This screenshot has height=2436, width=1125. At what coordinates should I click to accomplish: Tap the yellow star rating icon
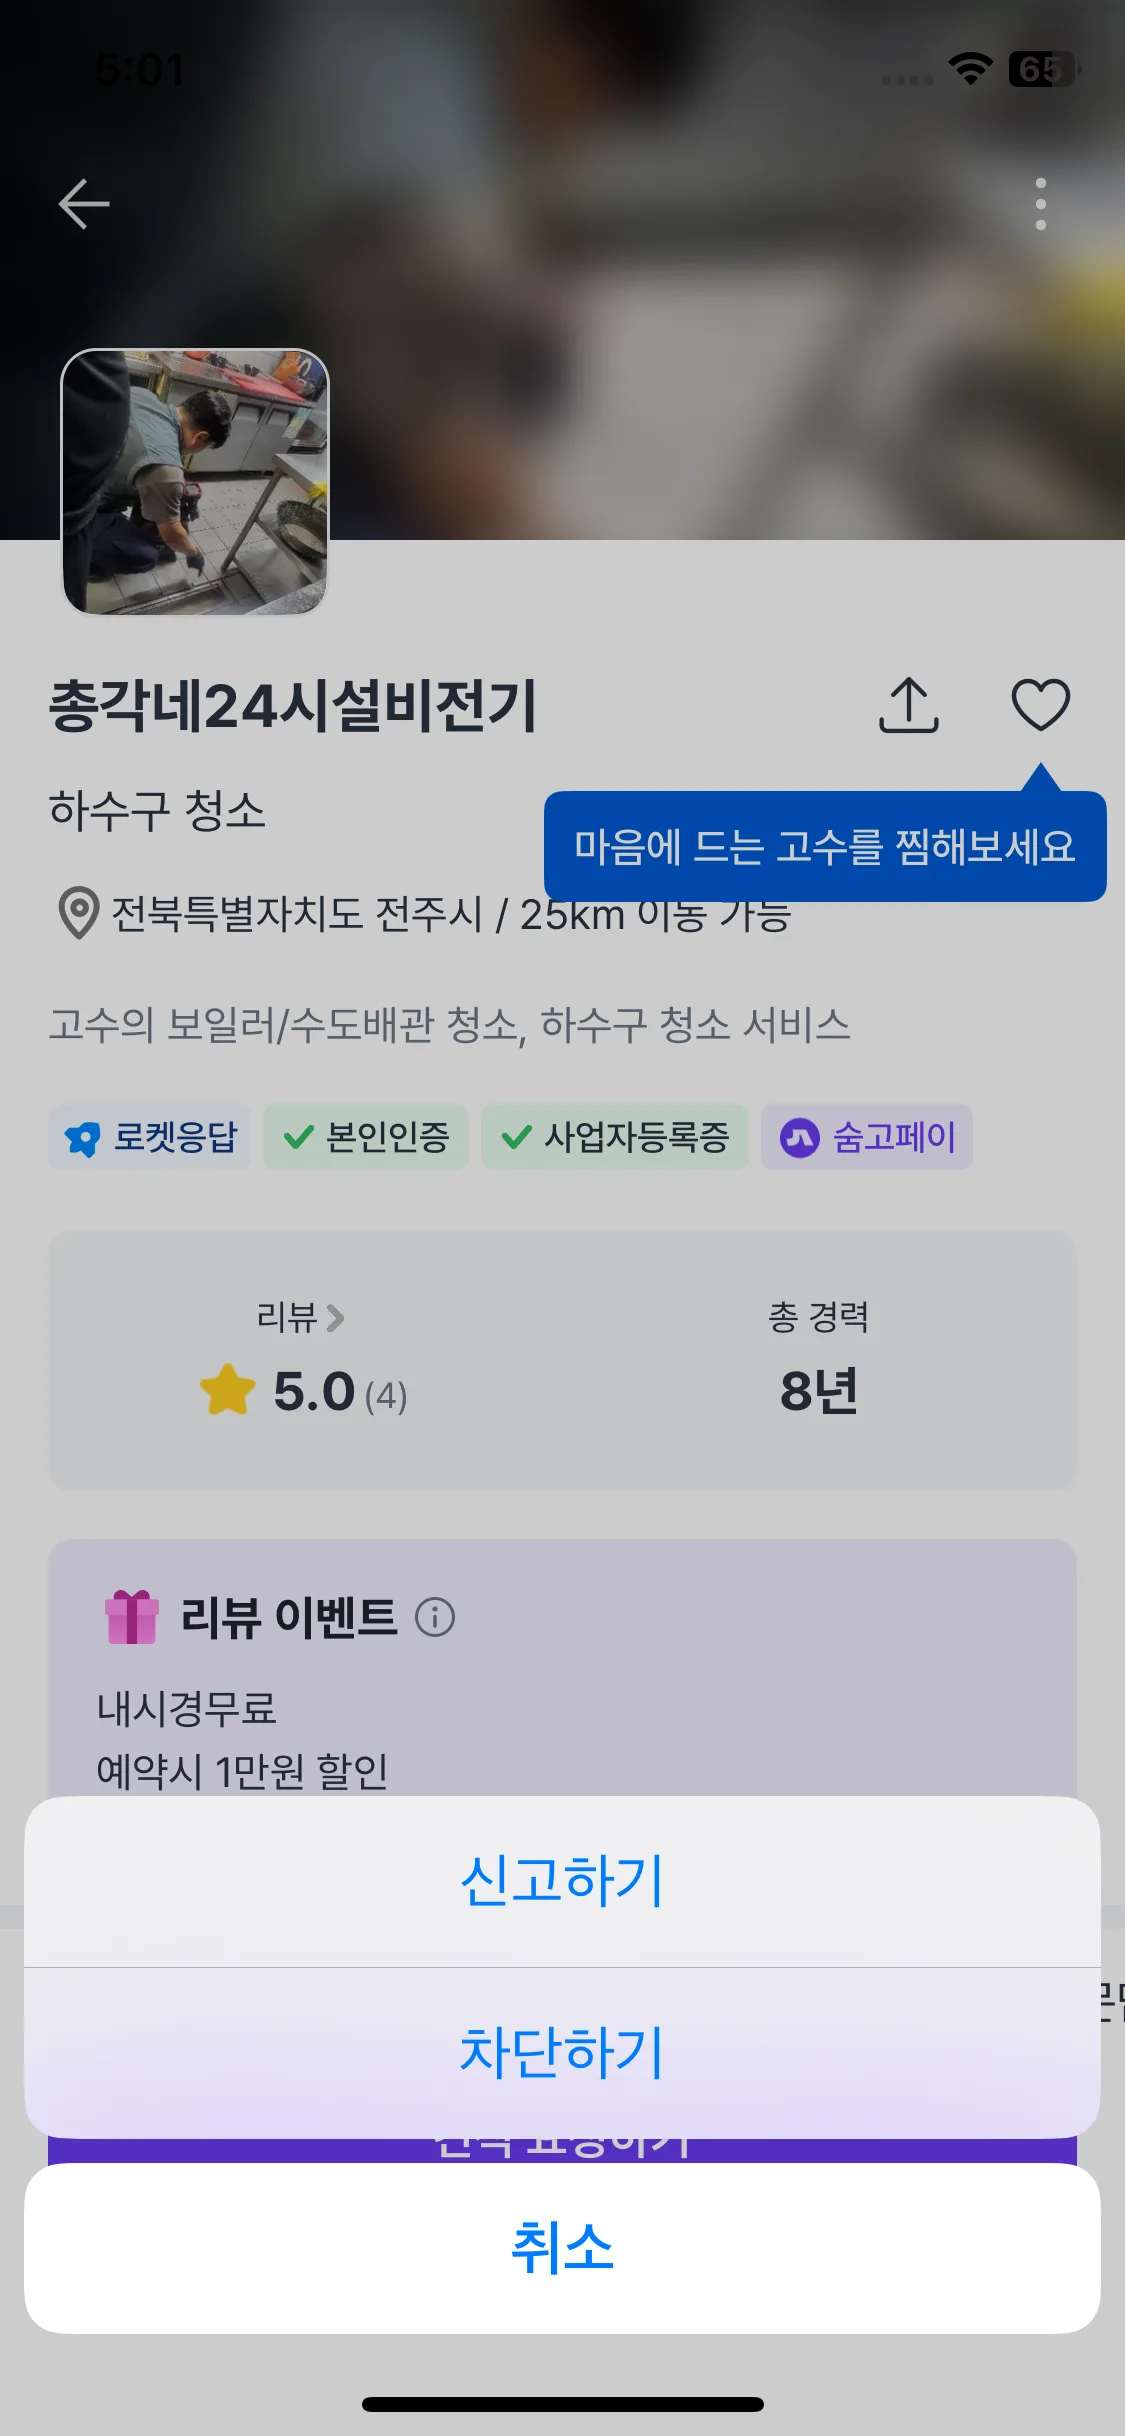[x=228, y=1391]
